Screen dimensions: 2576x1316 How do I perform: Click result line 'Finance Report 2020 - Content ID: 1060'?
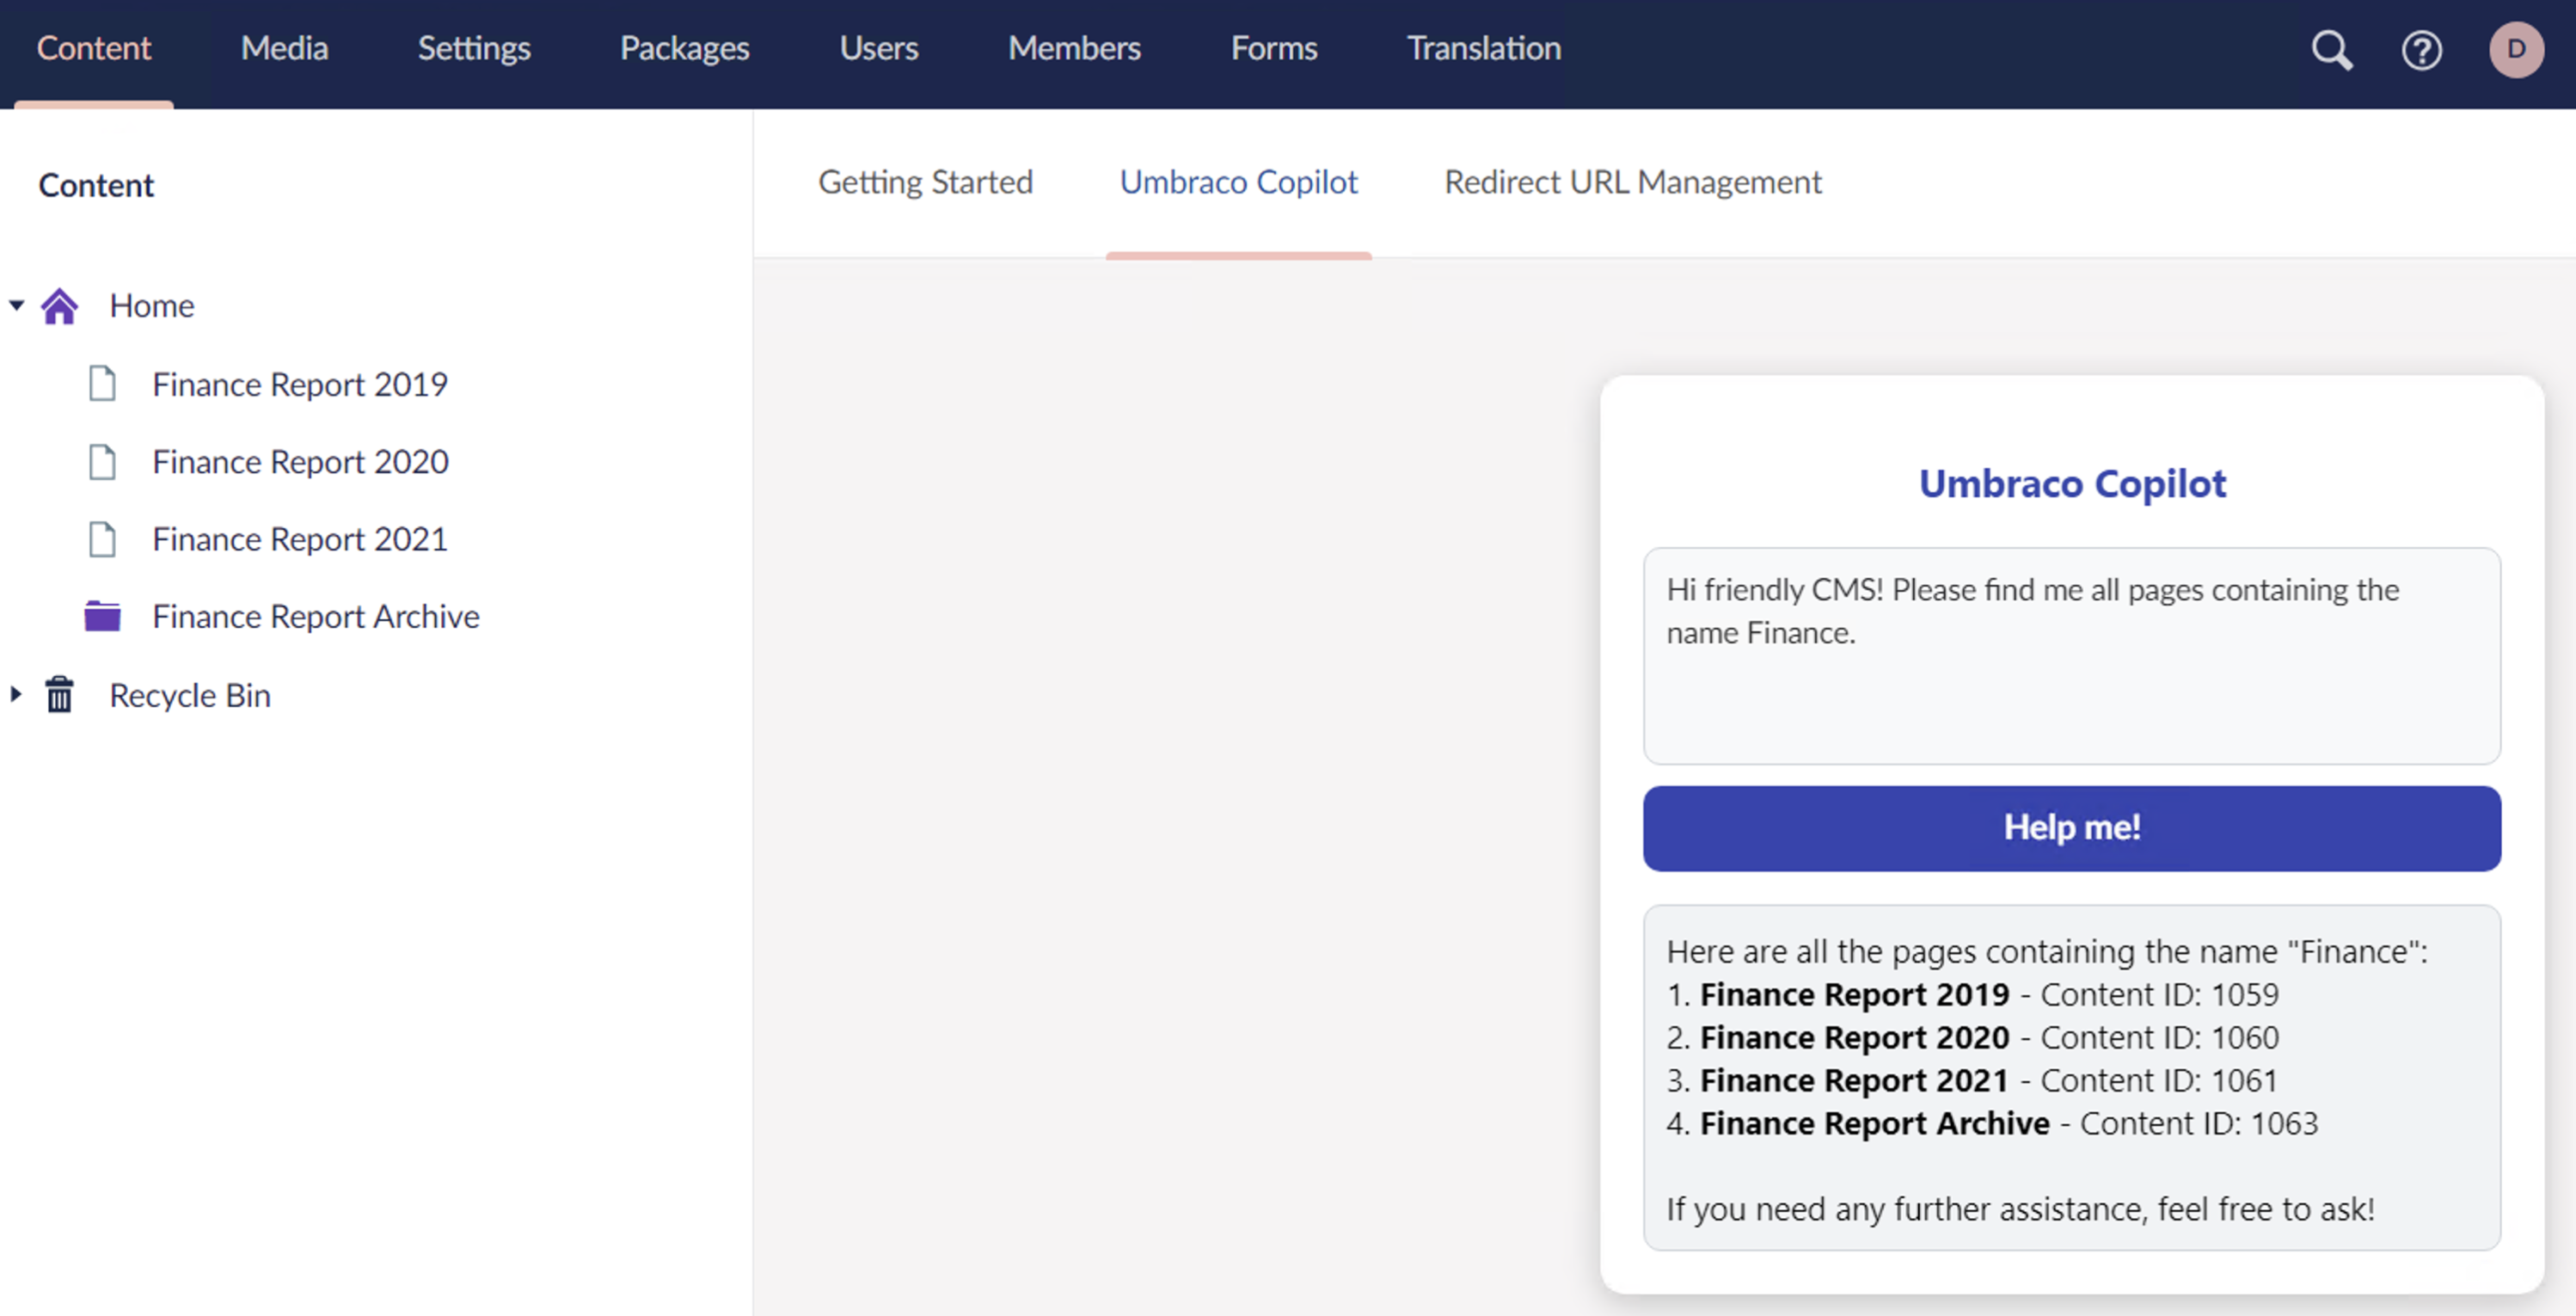pyautogui.click(x=1972, y=1037)
